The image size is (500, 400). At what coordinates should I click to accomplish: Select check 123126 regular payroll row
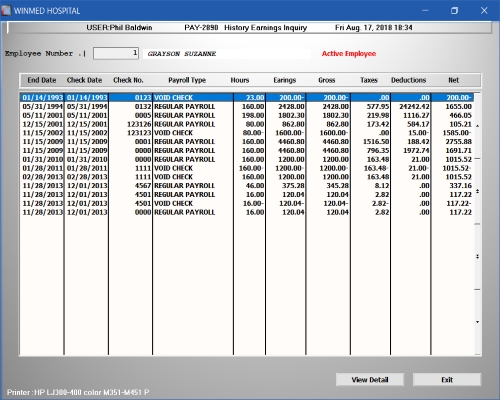pos(247,124)
